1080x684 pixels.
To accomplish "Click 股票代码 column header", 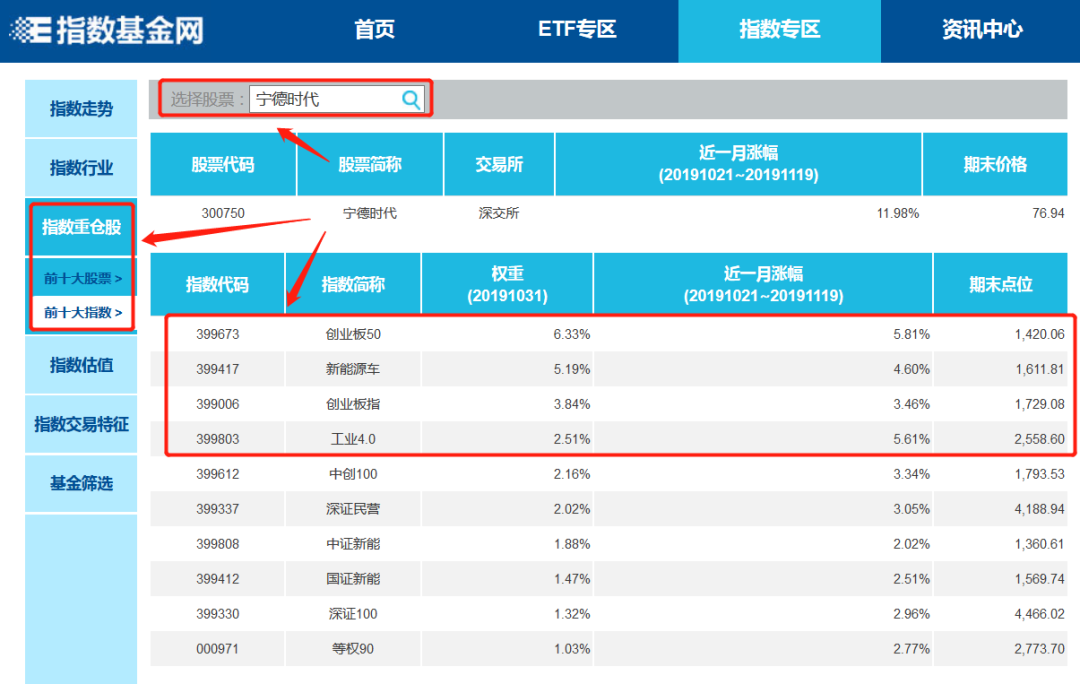I will tap(223, 165).
